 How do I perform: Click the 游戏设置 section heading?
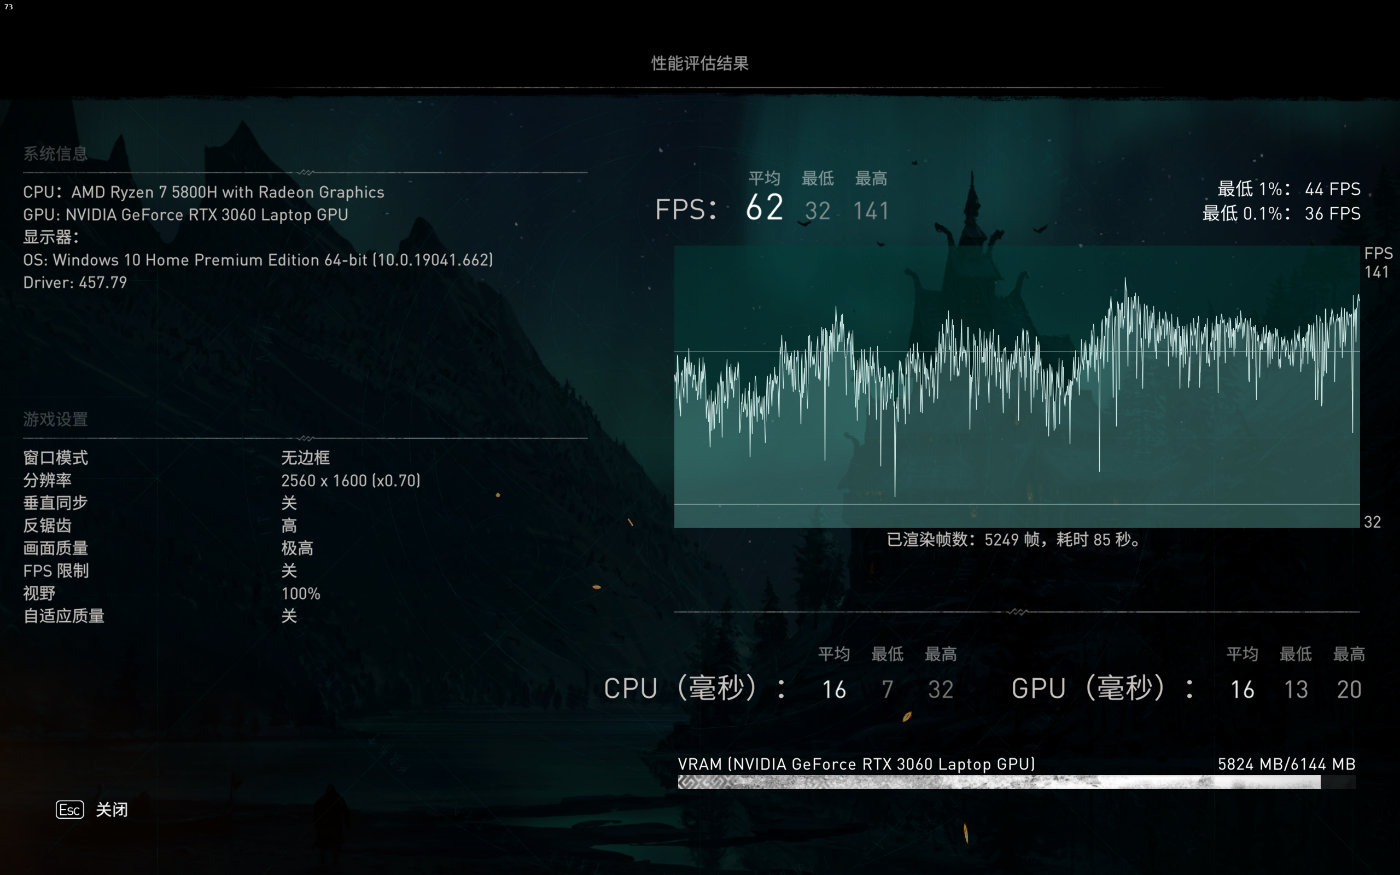55,420
